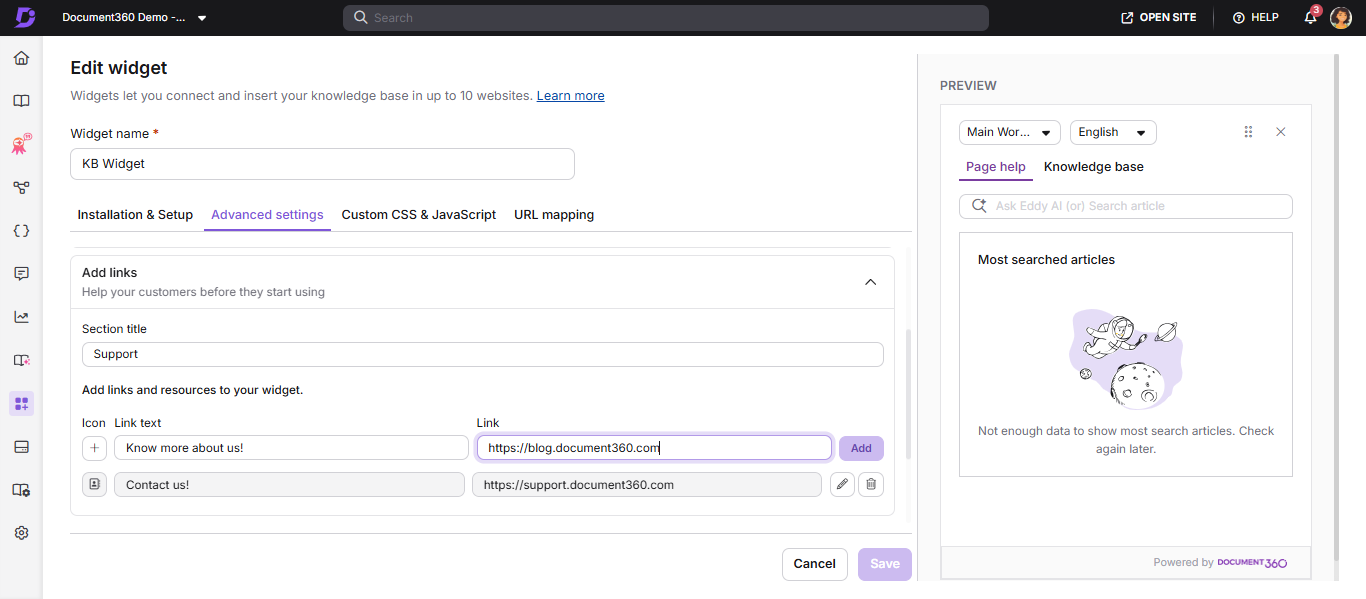Viewport: 1366px width, 599px height.
Task: Close the preview widget with X
Action: point(1280,132)
